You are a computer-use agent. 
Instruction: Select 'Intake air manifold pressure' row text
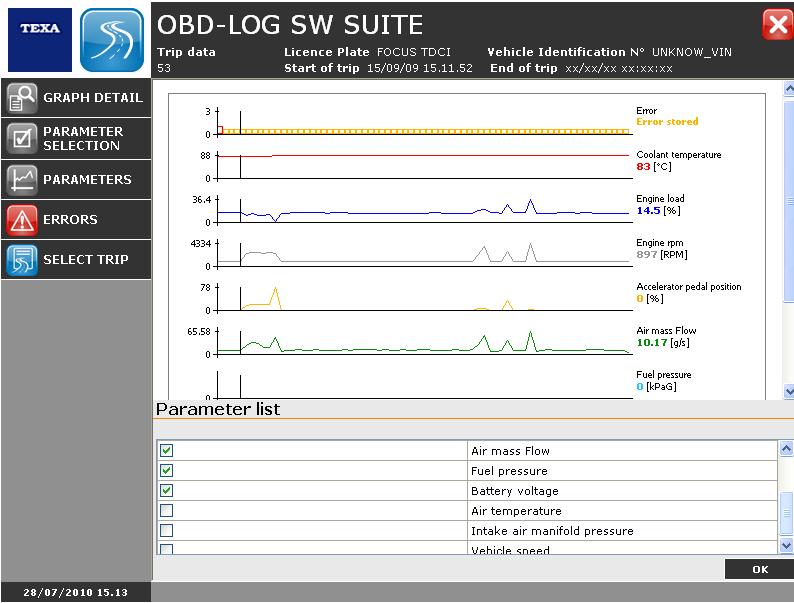[552, 531]
